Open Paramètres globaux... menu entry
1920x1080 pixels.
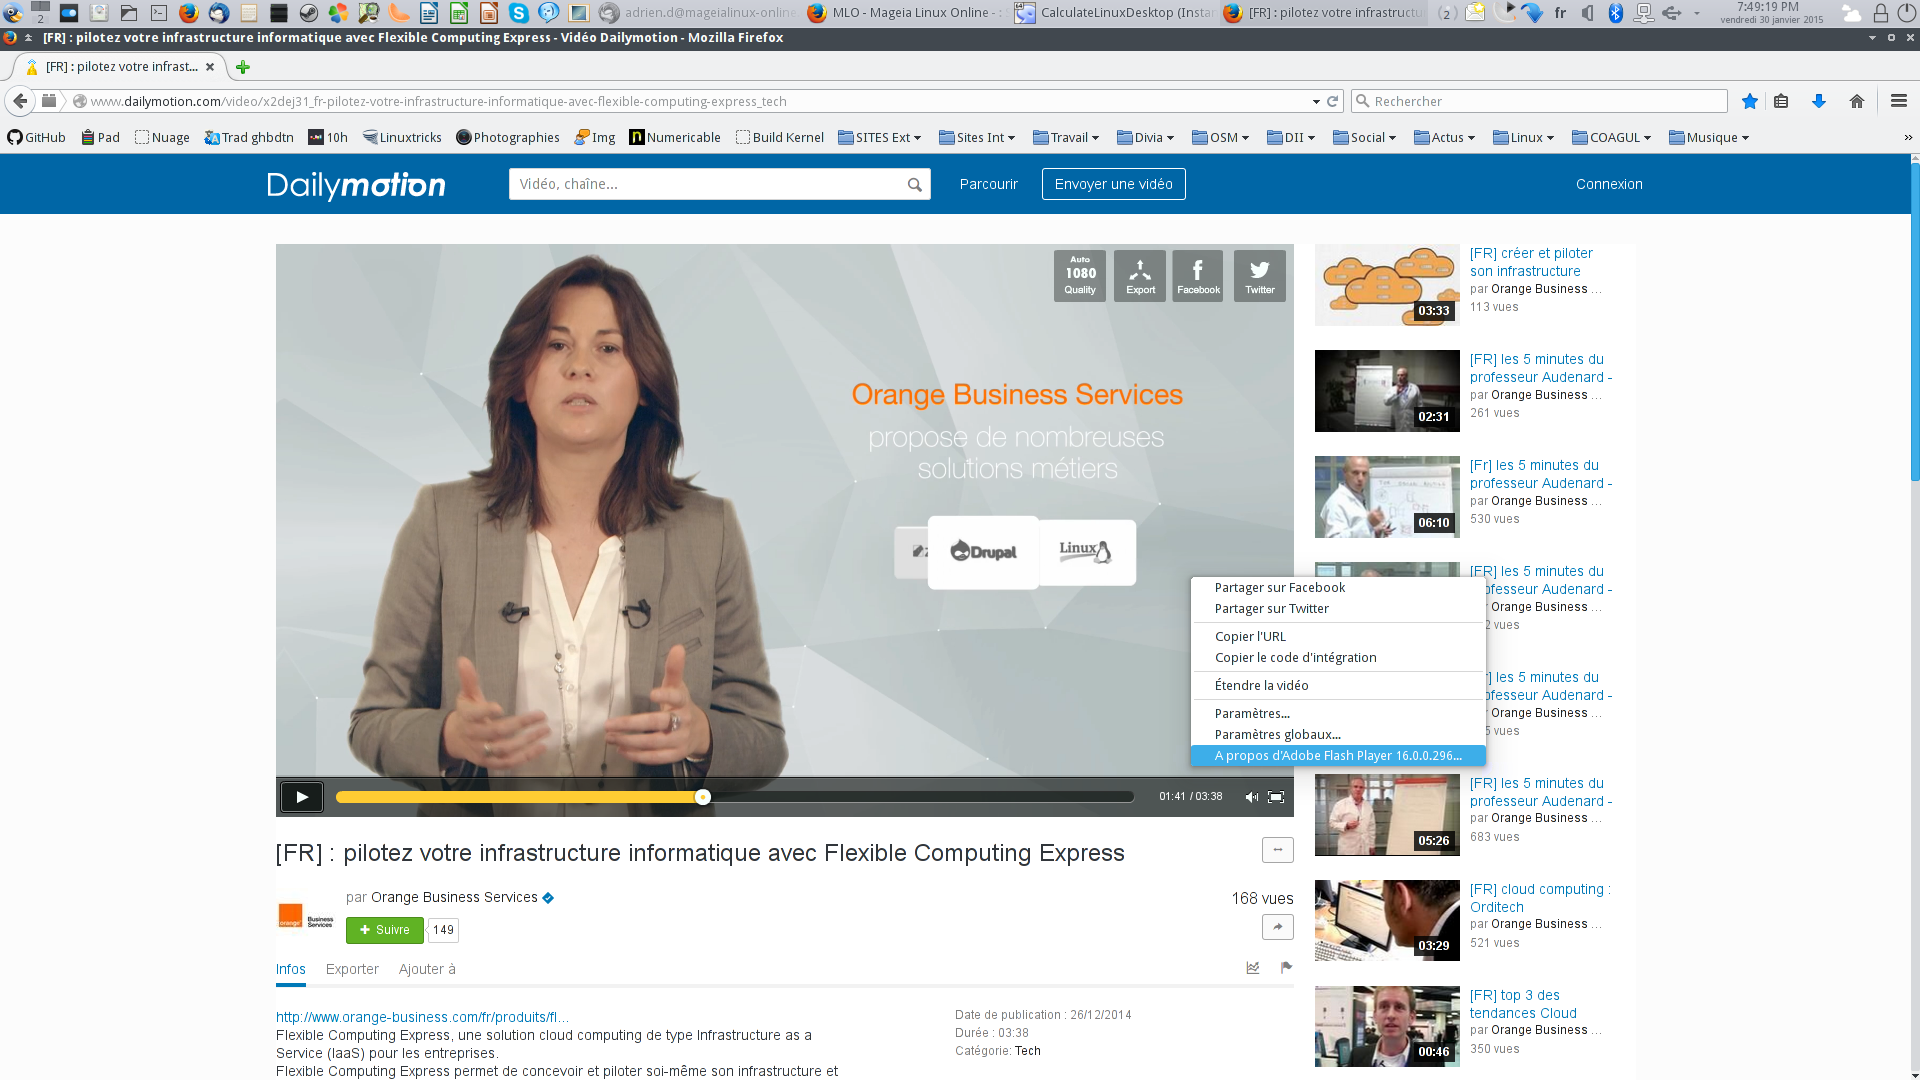1338,735
